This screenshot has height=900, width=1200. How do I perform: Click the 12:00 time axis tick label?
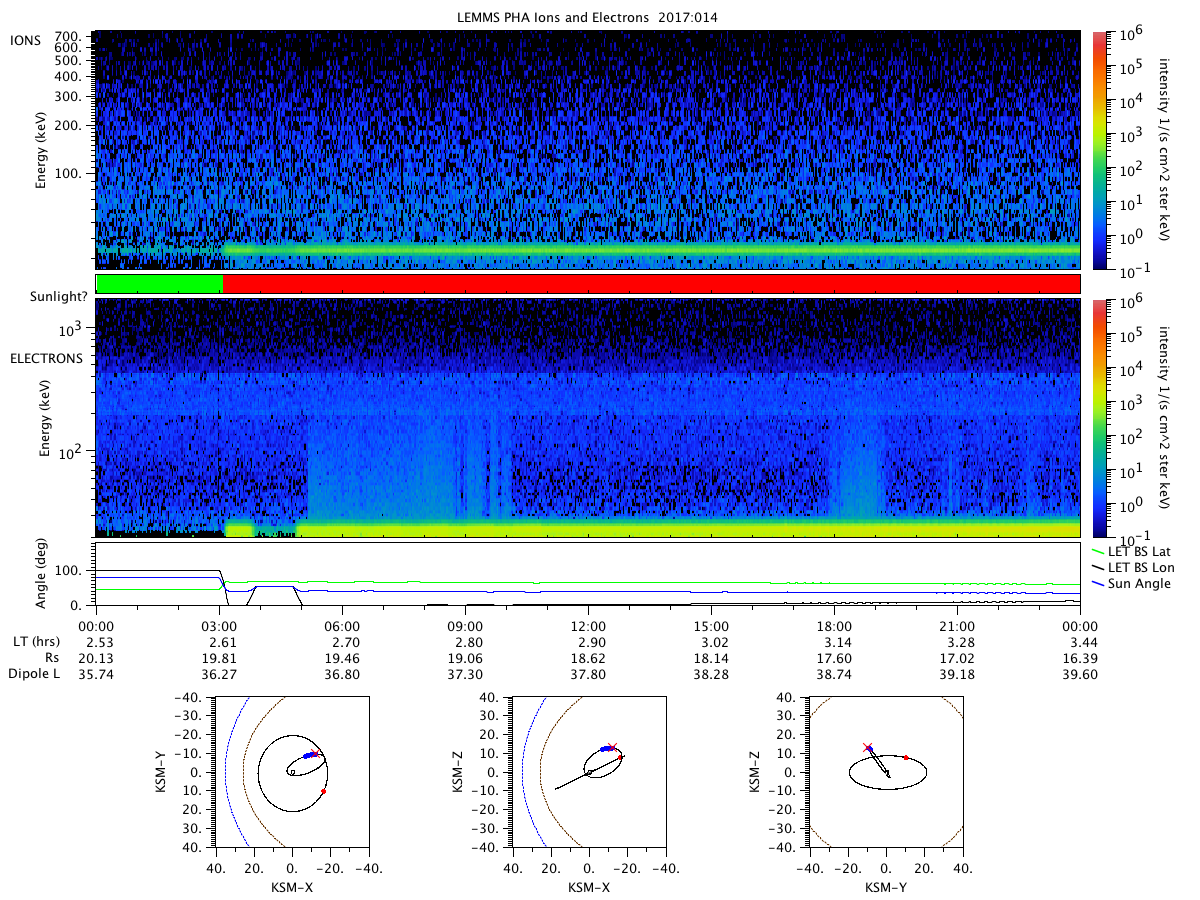(x=588, y=623)
